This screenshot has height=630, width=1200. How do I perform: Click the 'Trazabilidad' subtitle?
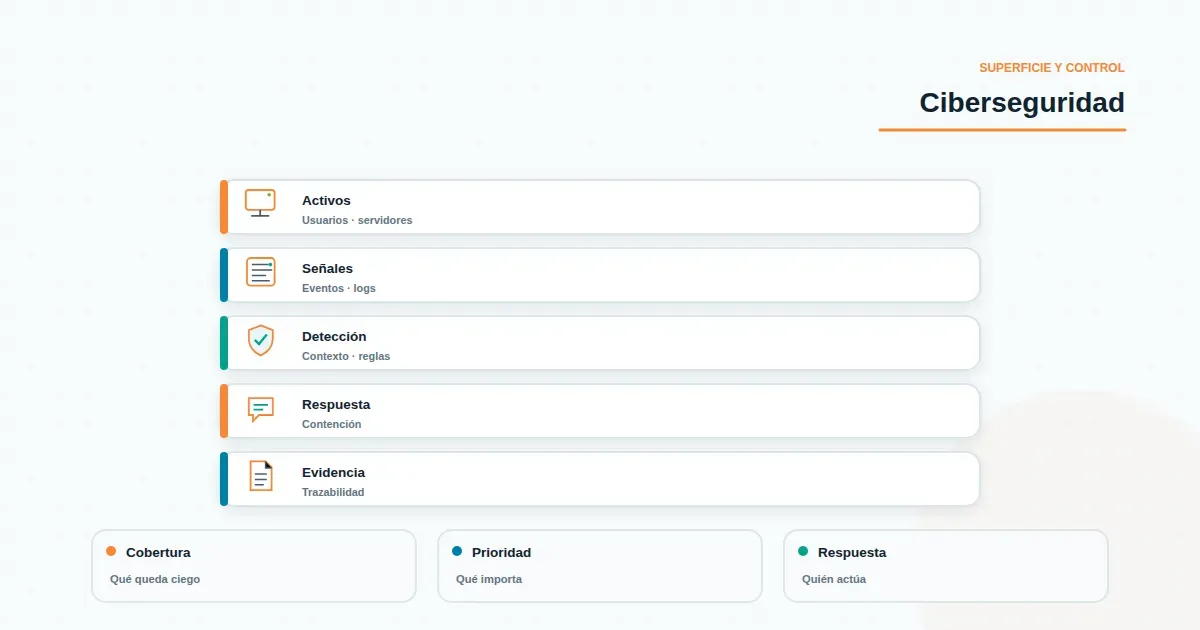[333, 492]
